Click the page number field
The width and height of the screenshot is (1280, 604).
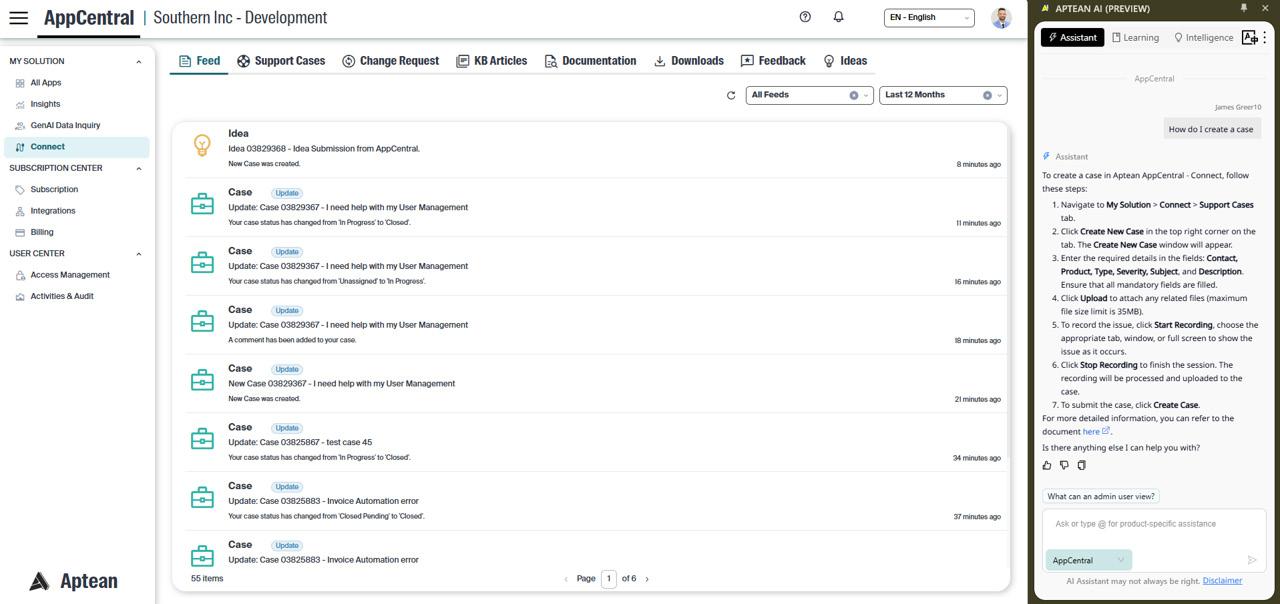click(x=608, y=579)
